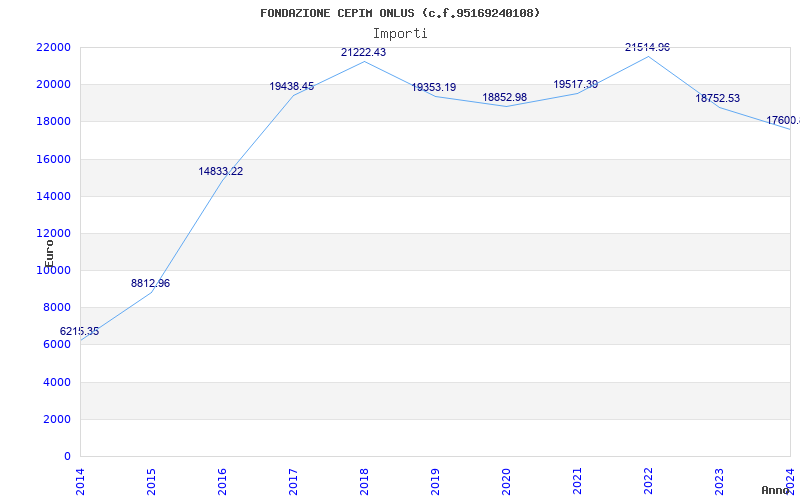Select data label 21222.43
Image resolution: width=800 pixels, height=500 pixels.
[x=363, y=53]
